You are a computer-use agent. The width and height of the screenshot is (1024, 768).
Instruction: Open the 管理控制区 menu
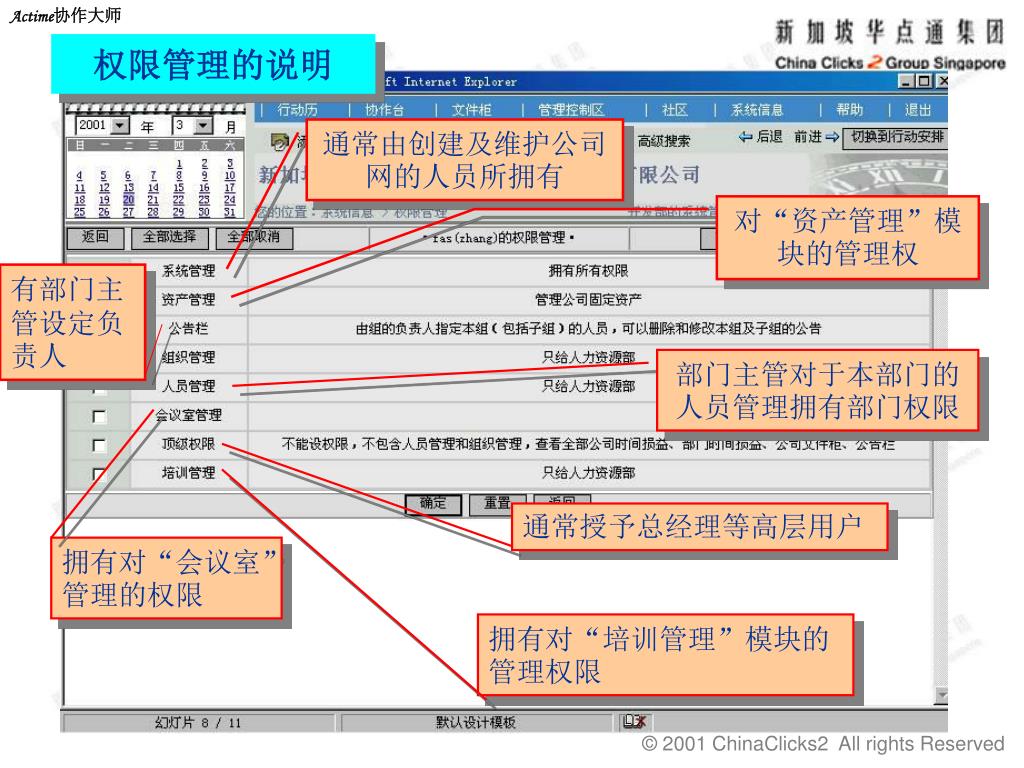click(x=571, y=110)
